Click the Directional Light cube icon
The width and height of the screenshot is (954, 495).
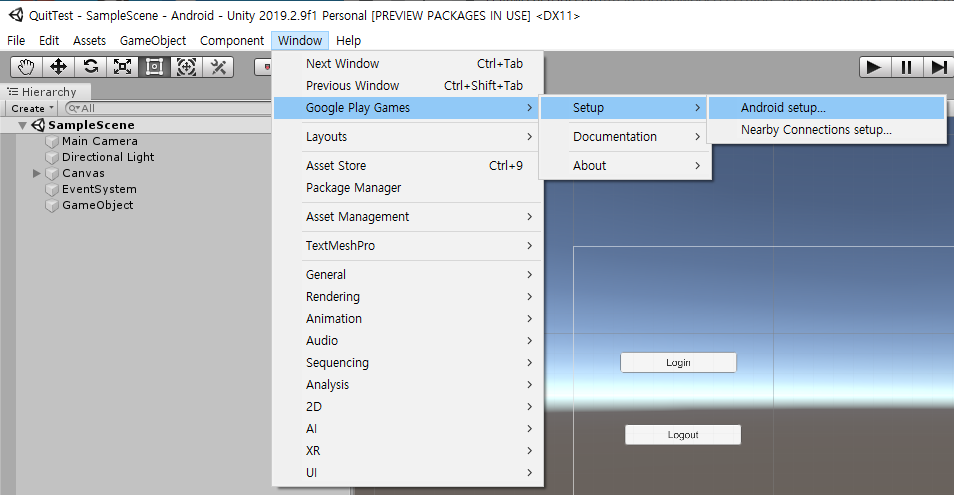pyautogui.click(x=52, y=158)
